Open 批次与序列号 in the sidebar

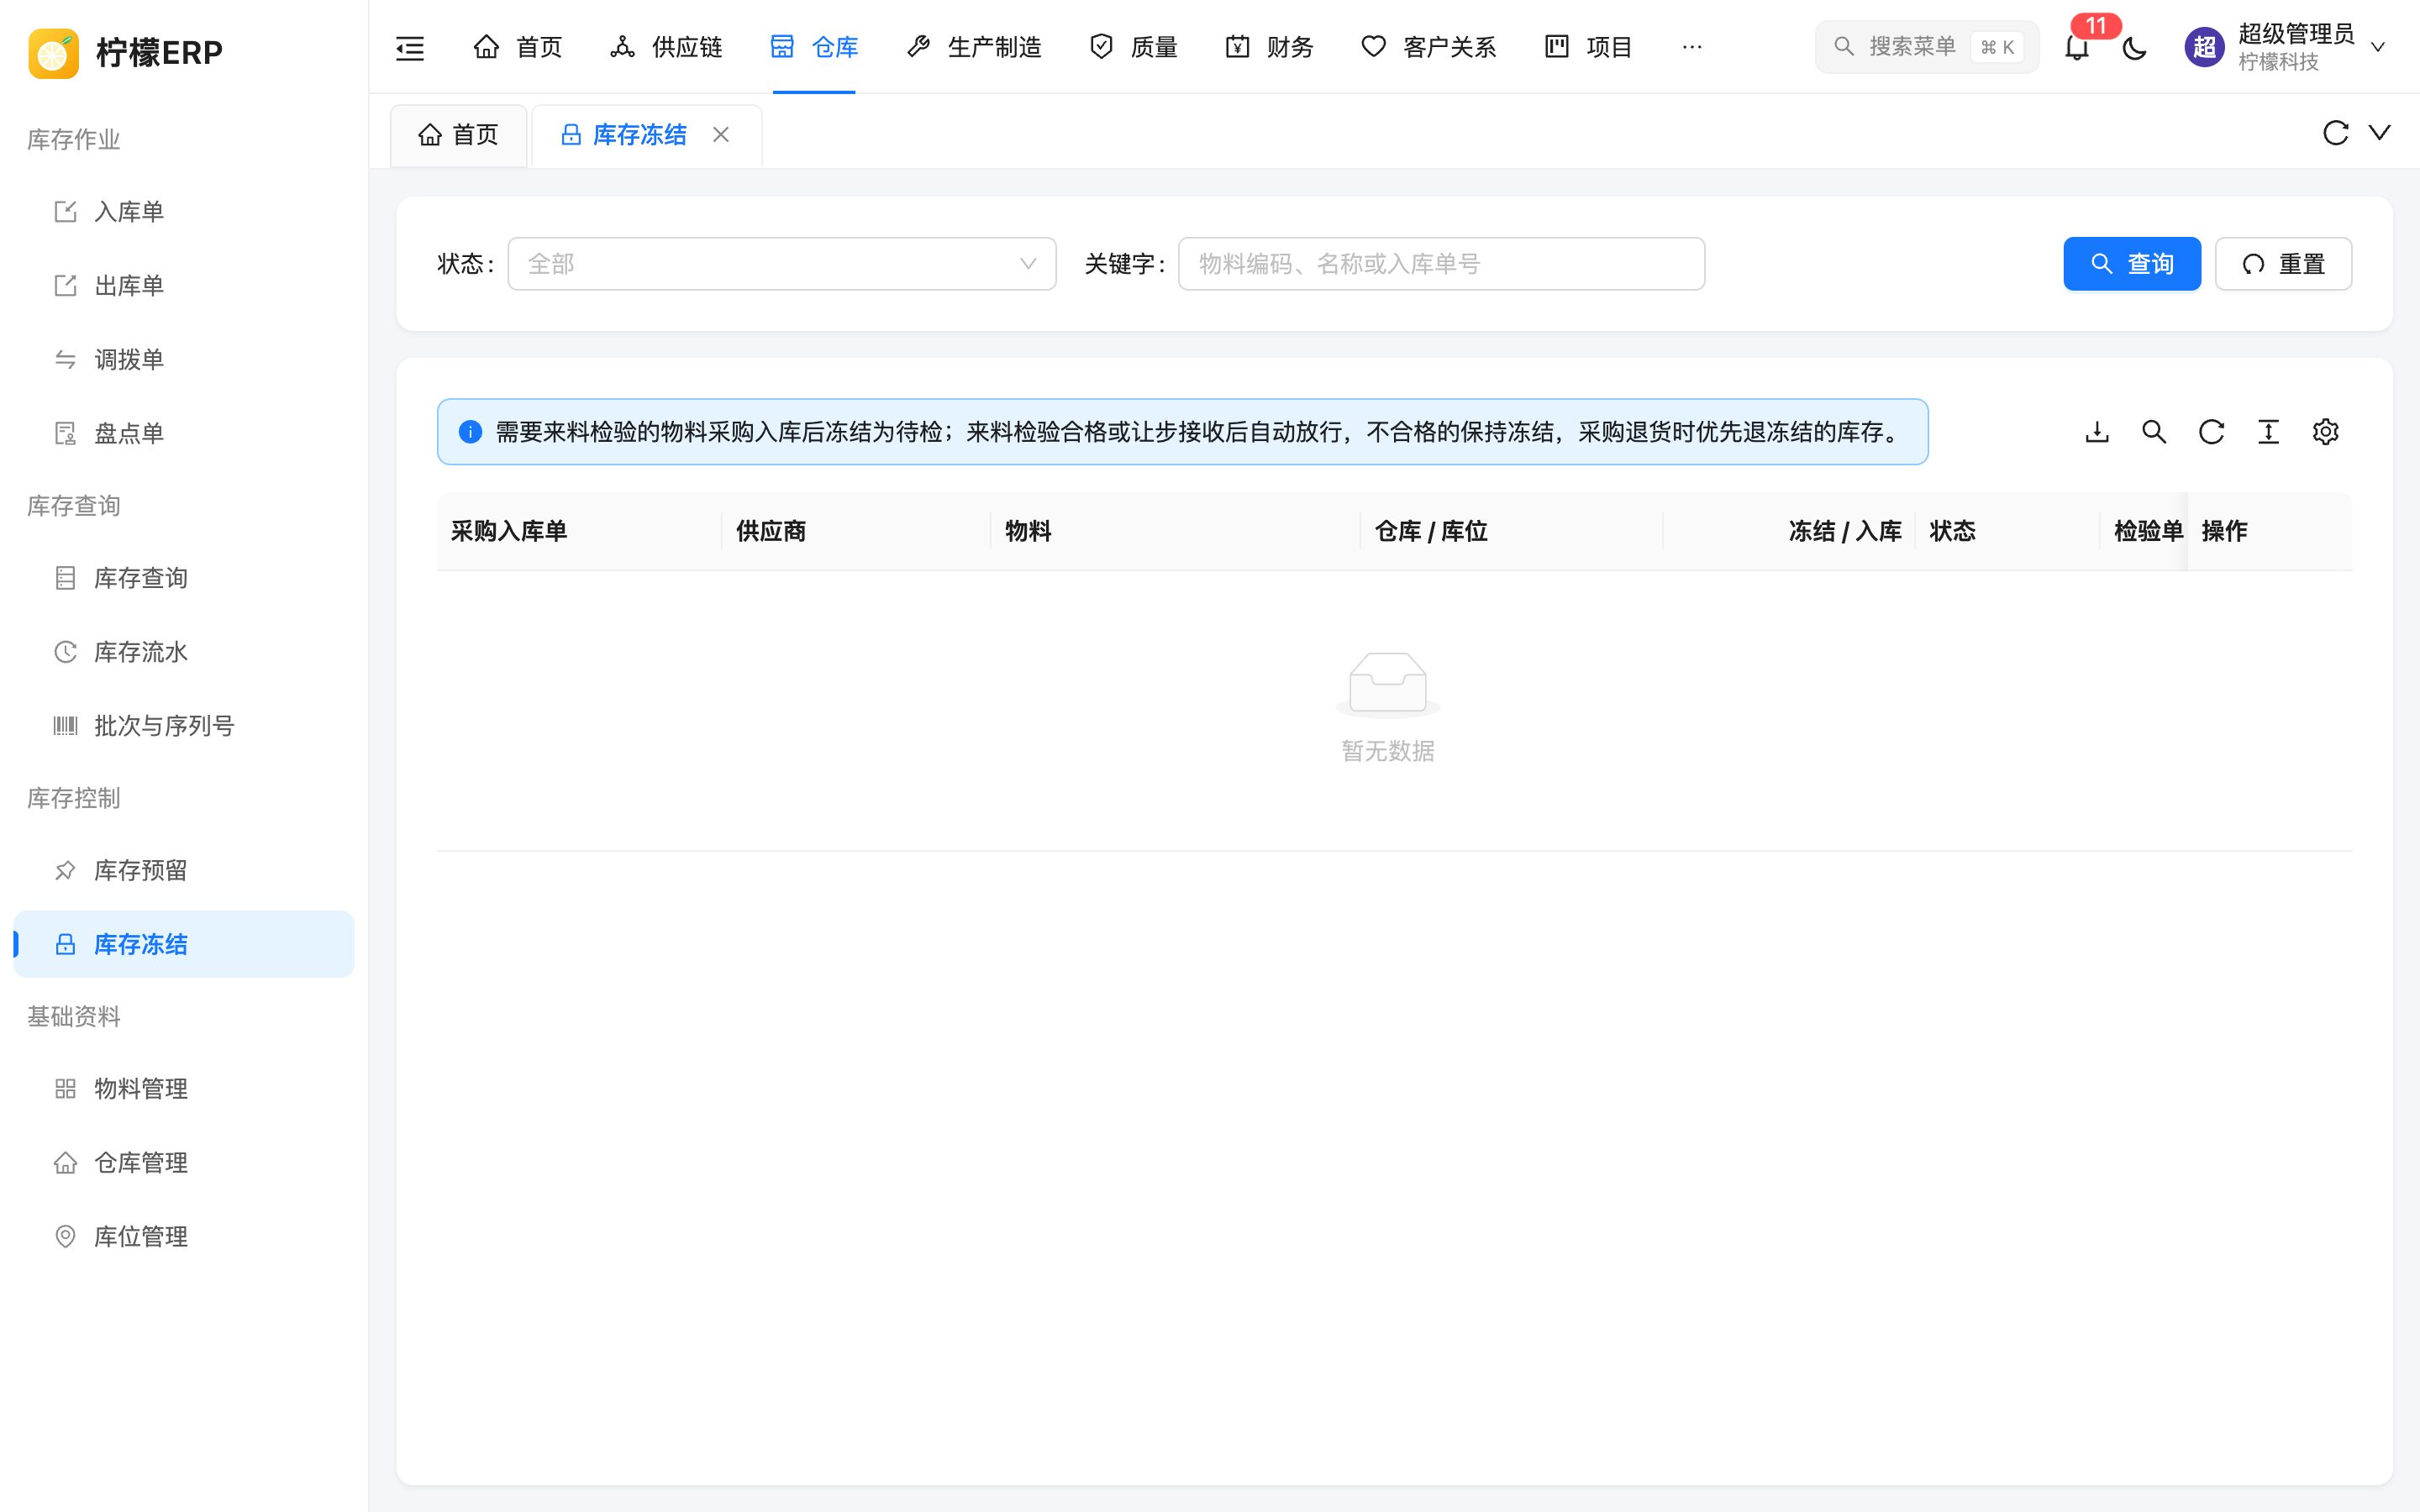(184, 726)
